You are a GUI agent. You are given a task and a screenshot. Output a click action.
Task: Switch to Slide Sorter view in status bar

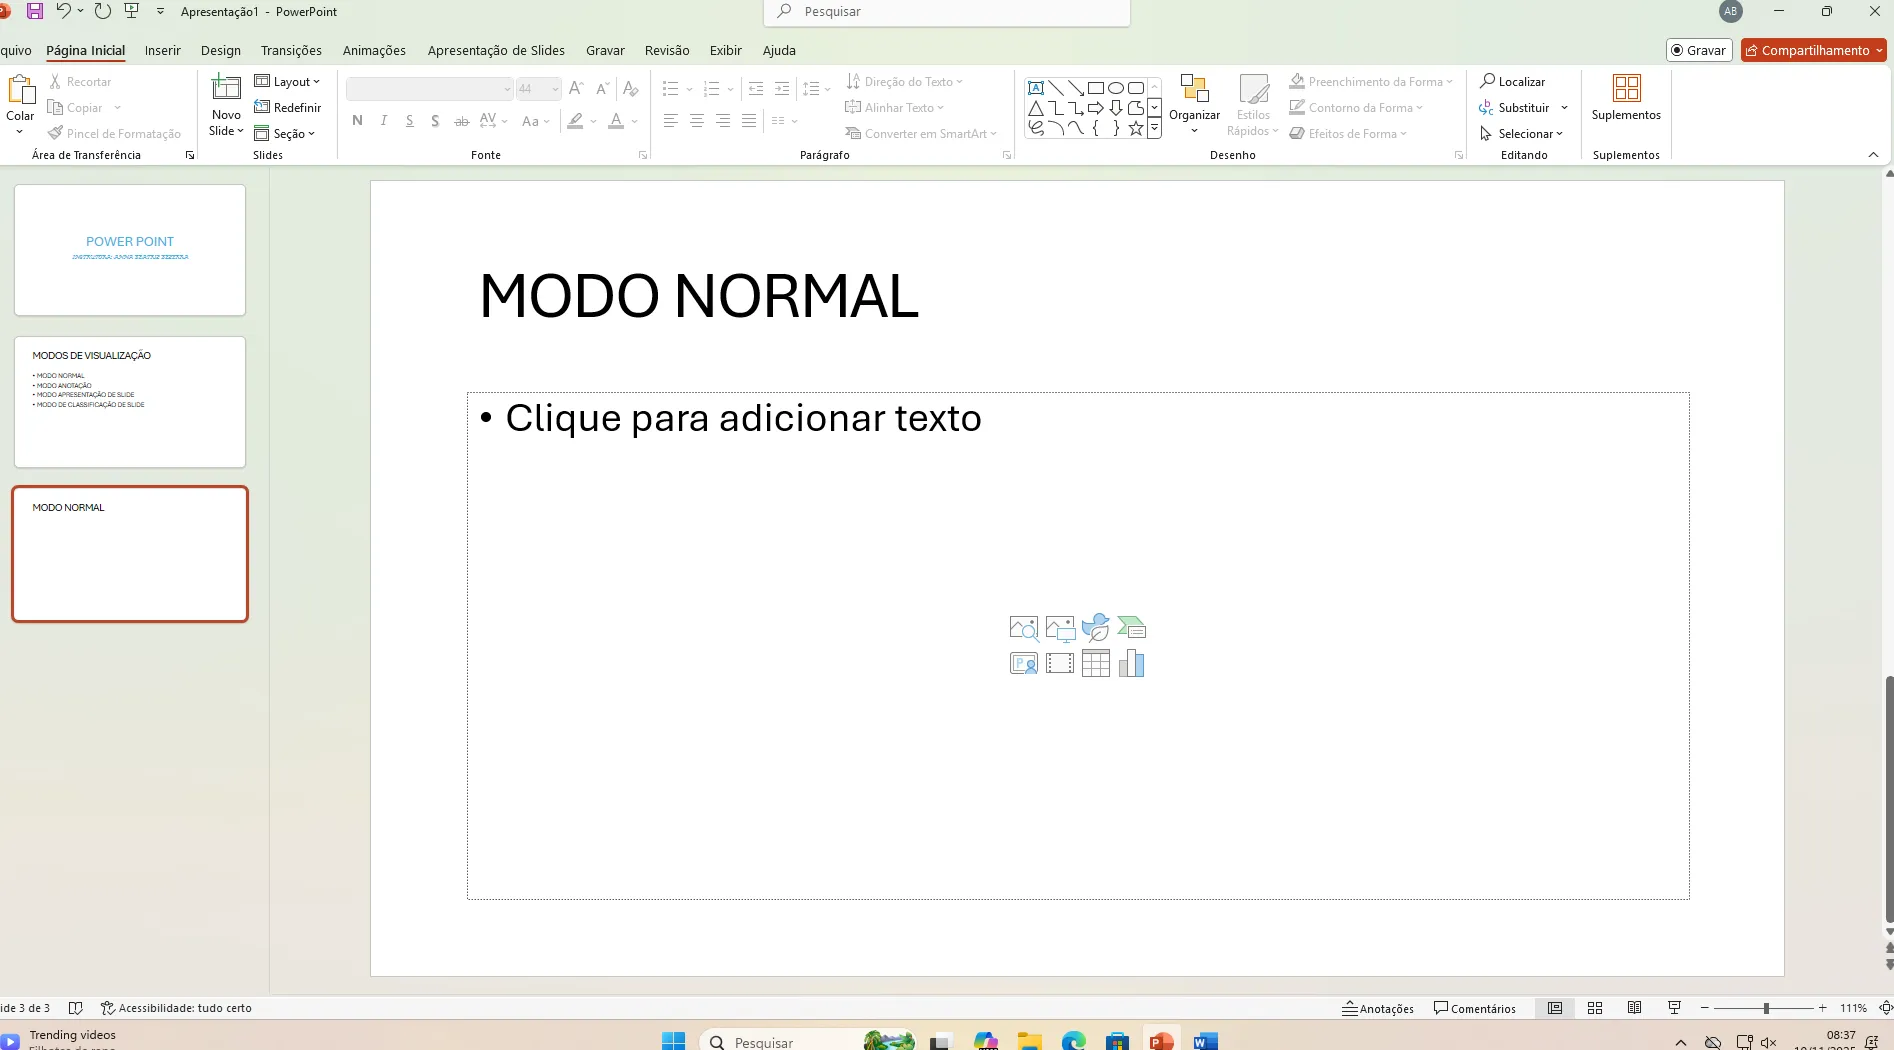(1595, 1008)
